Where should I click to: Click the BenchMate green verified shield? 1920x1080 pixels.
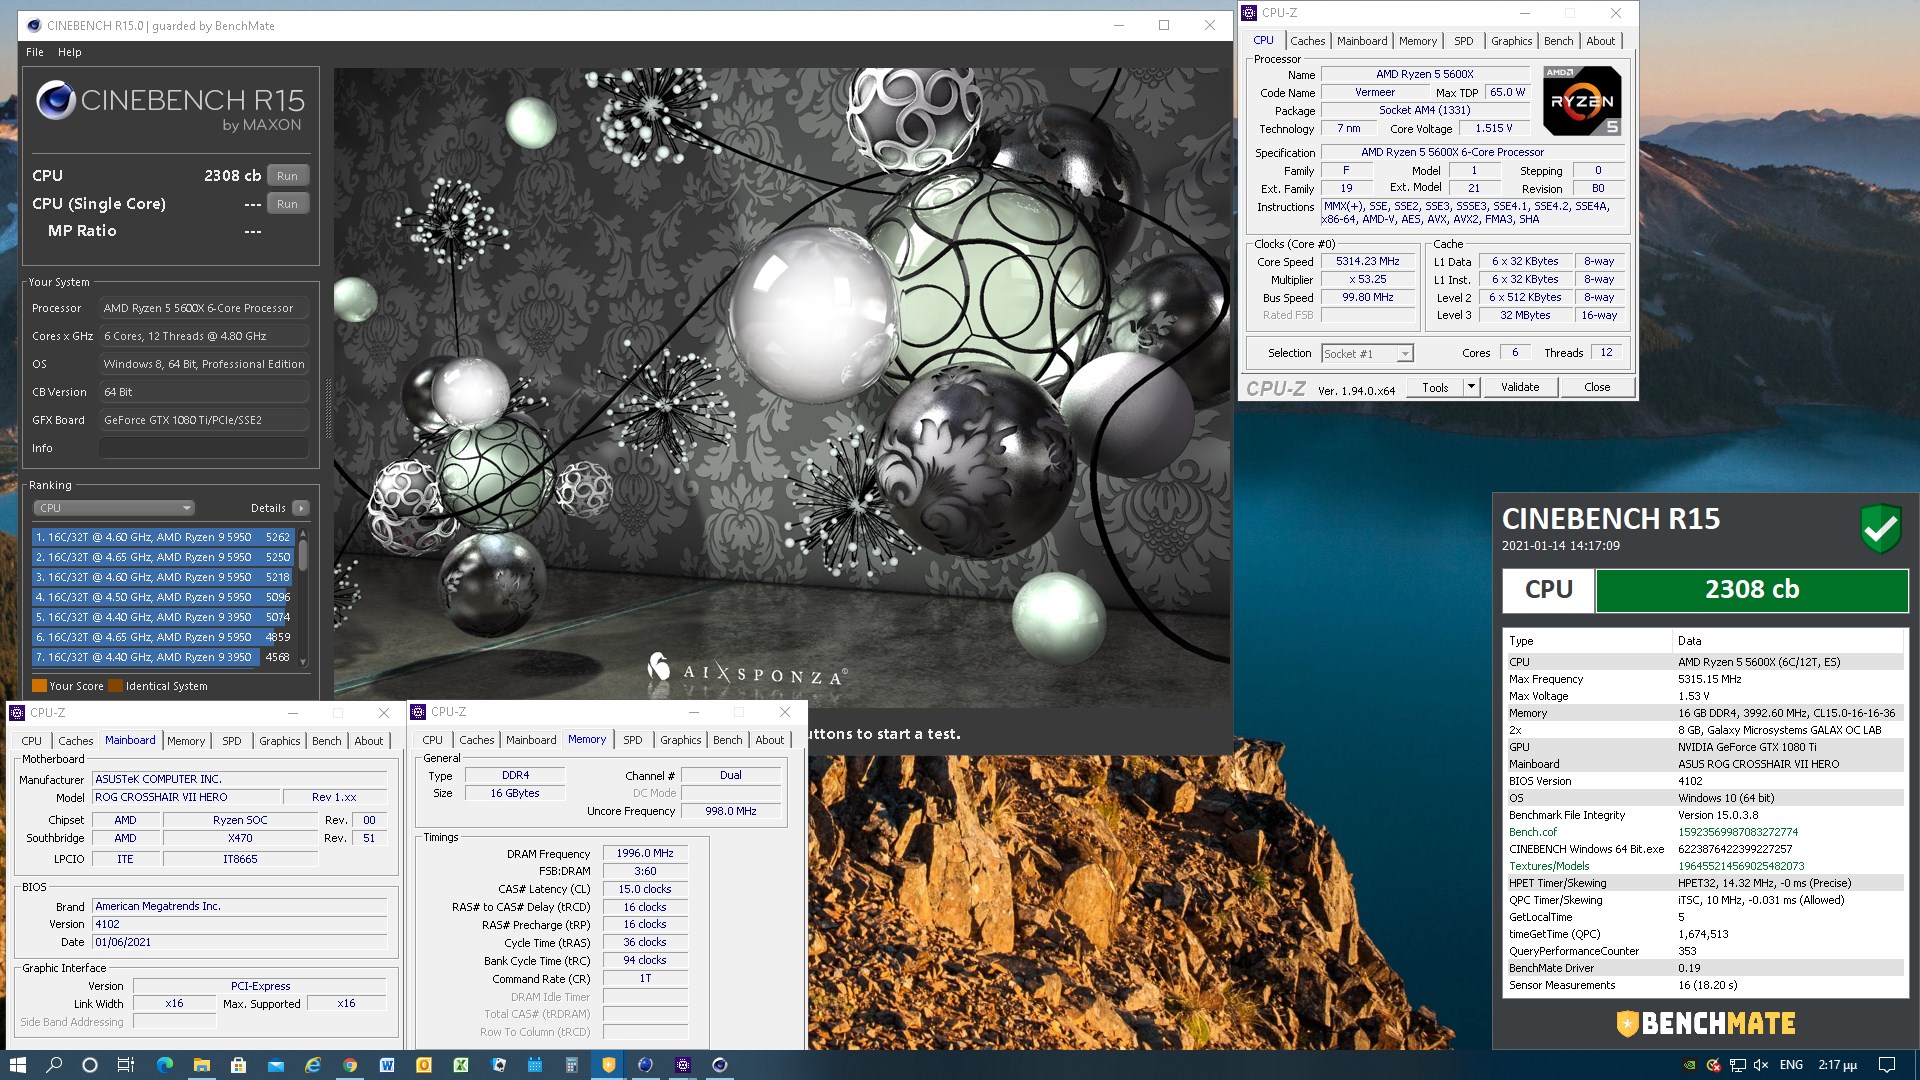[x=1880, y=529]
